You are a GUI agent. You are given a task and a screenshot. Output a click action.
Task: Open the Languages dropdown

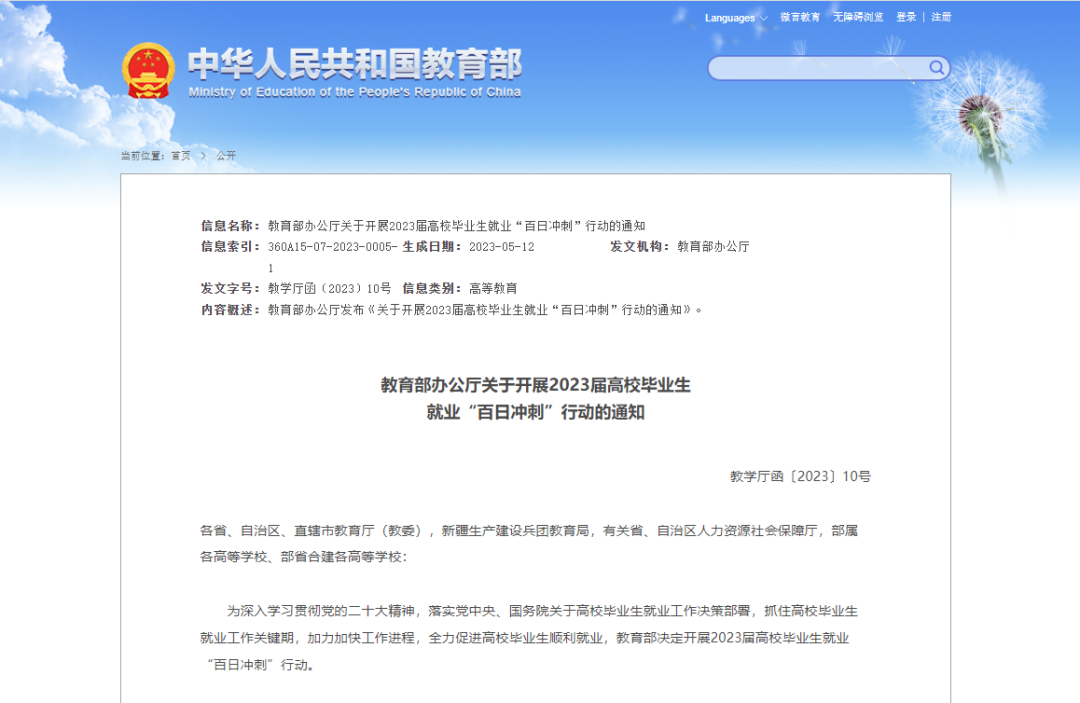[x=736, y=18]
